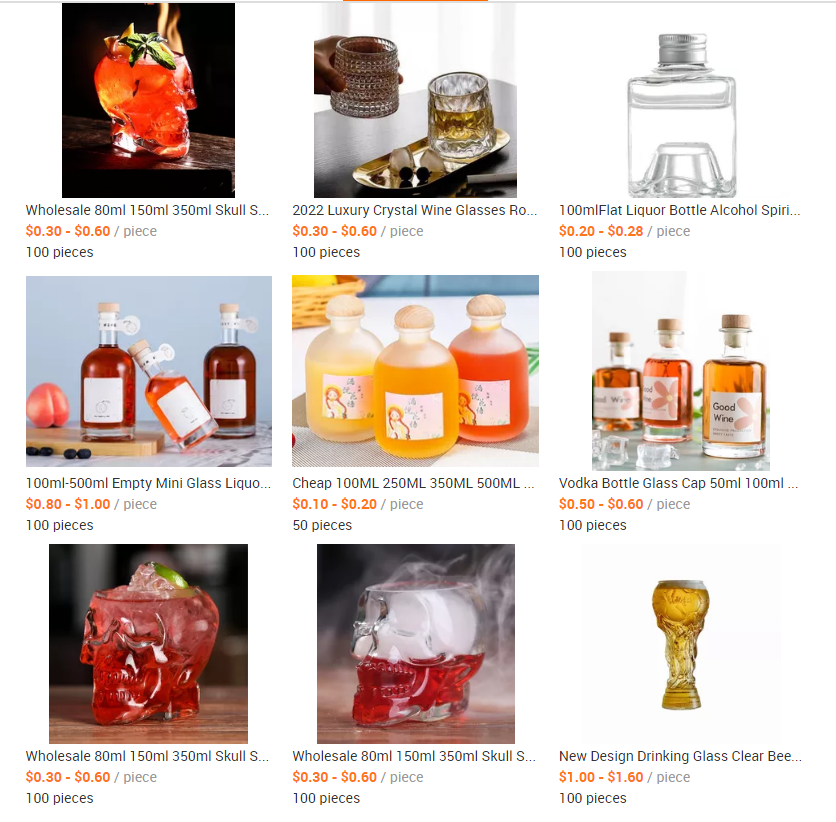Open the trophy-shaped beer glass image
The image size is (836, 822).
(x=681, y=644)
